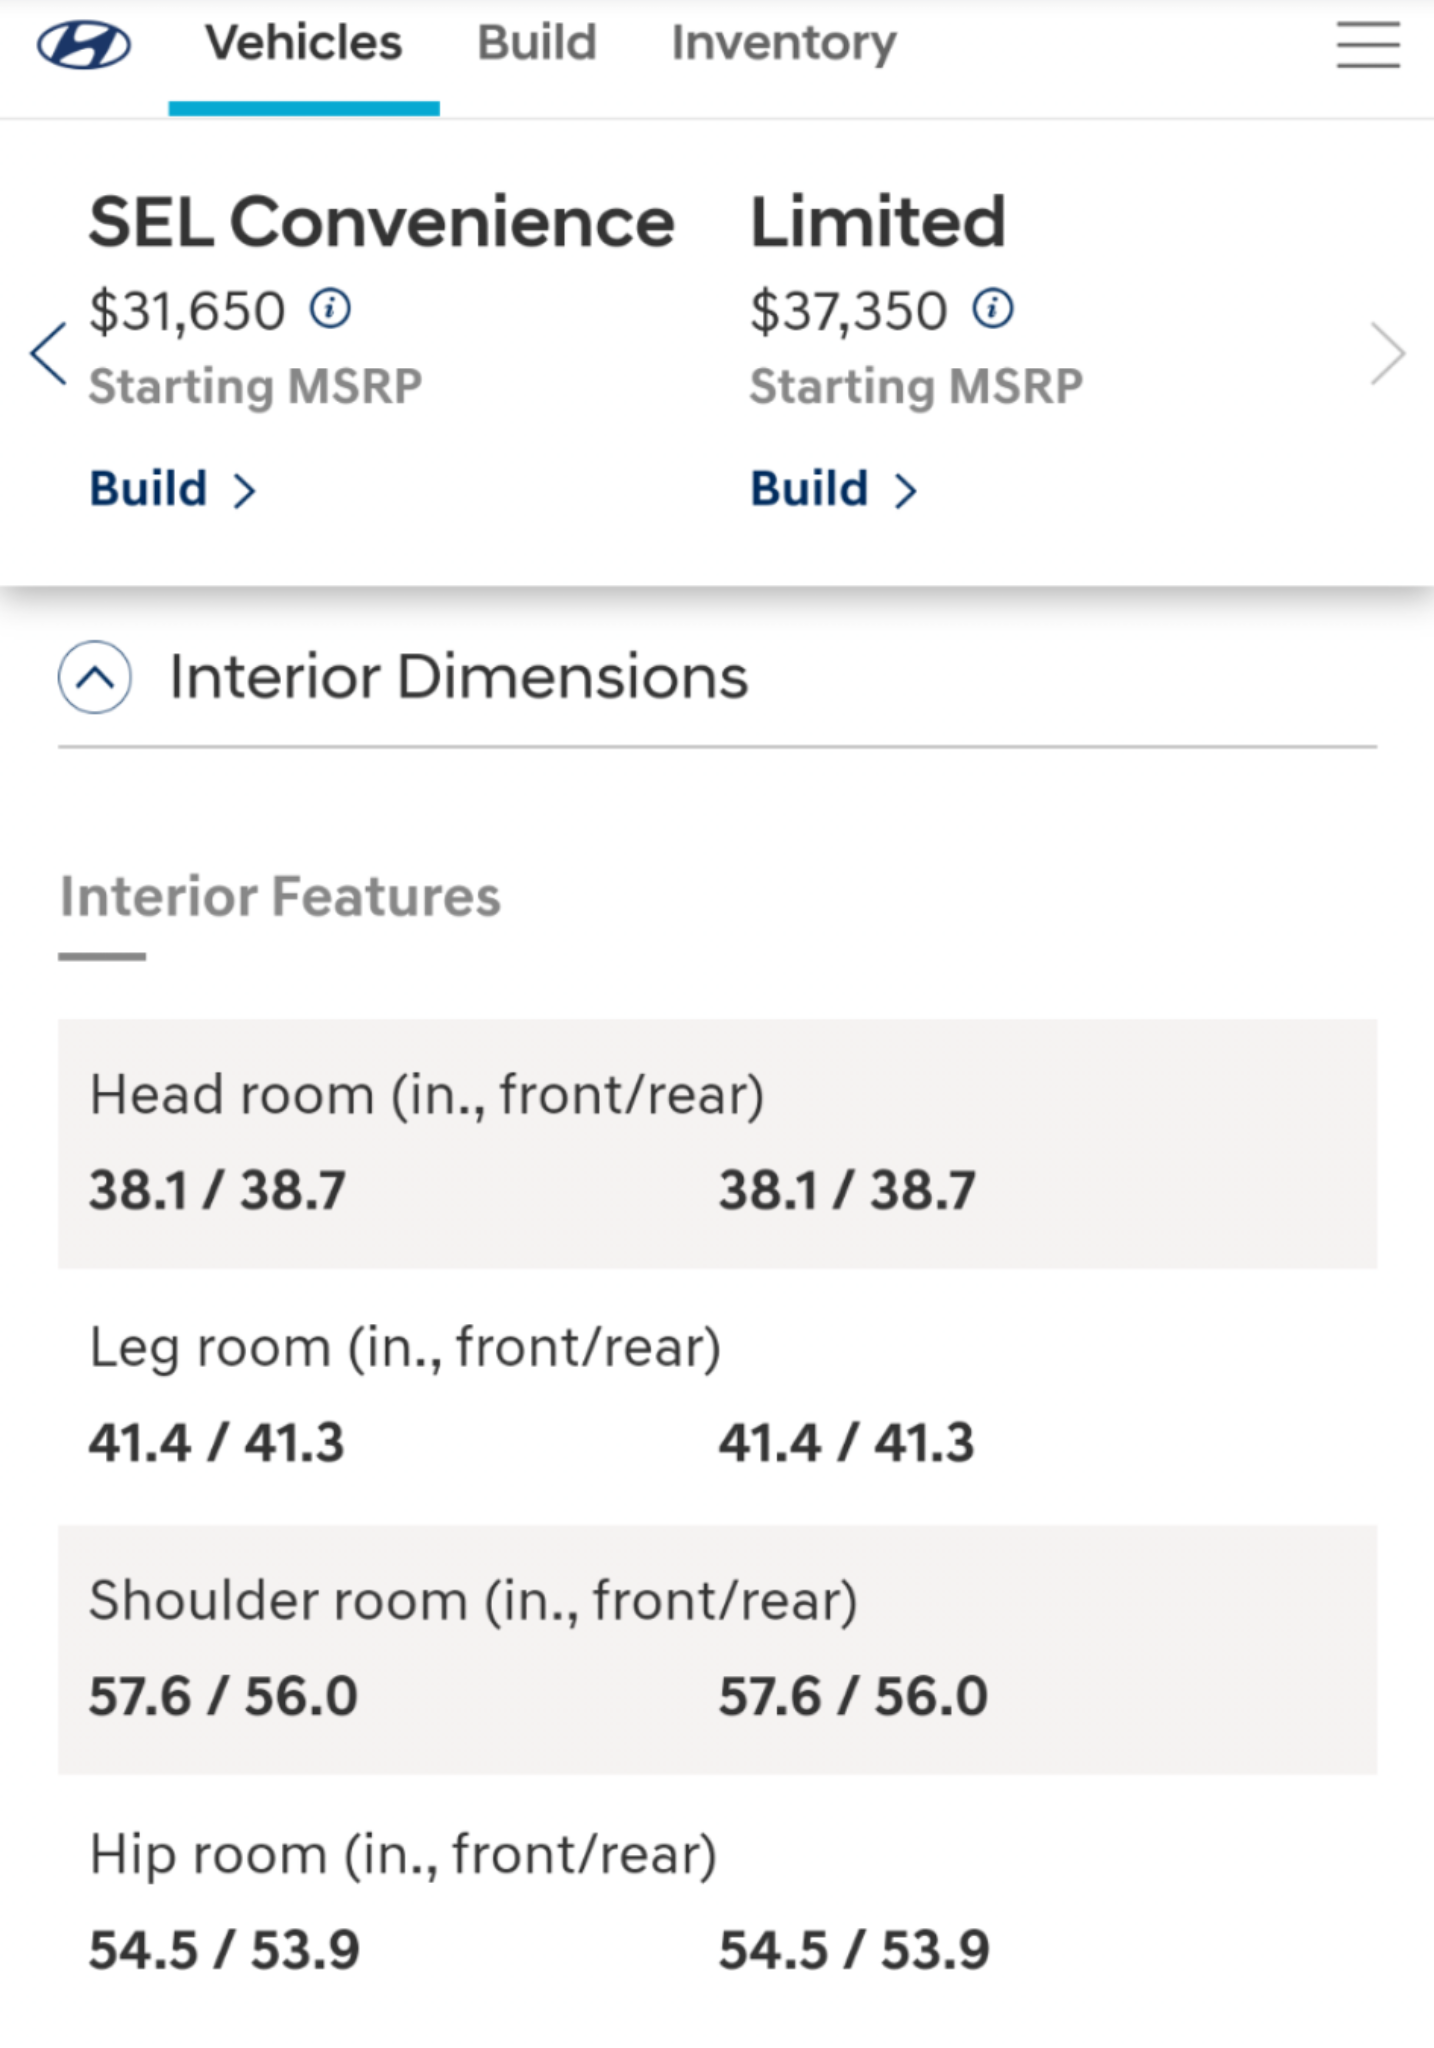Image resolution: width=1434 pixels, height=2048 pixels.
Task: Click the $37,350 starting price
Action: coord(848,311)
